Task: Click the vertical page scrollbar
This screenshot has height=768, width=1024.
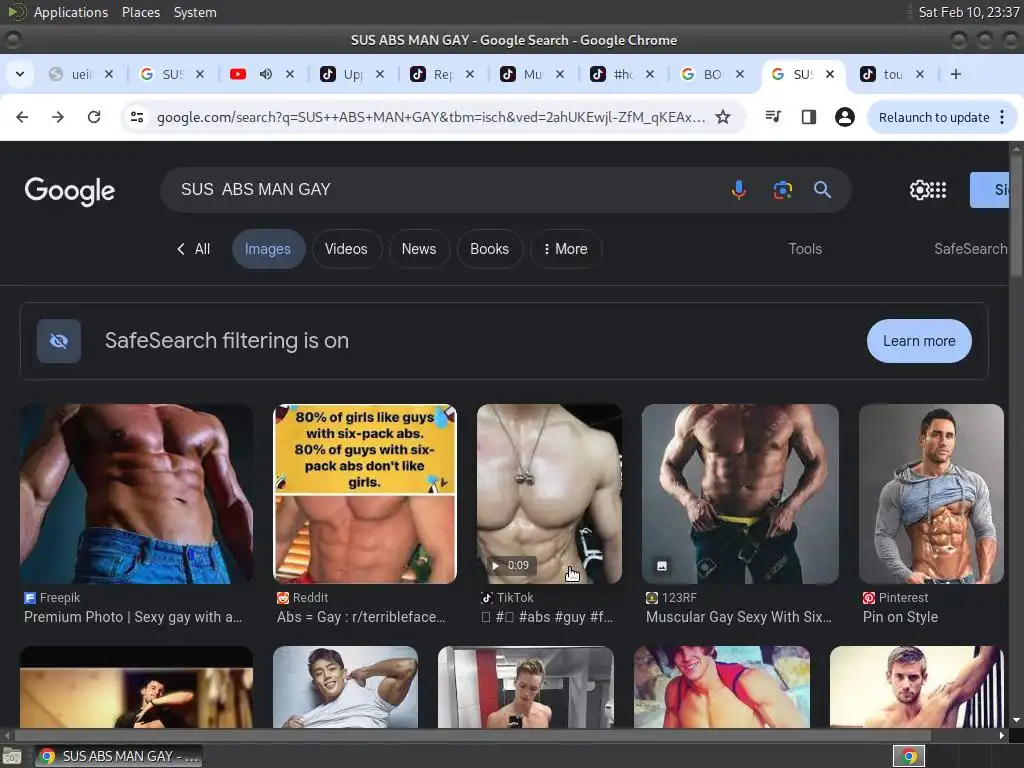Action: coord(1016,216)
